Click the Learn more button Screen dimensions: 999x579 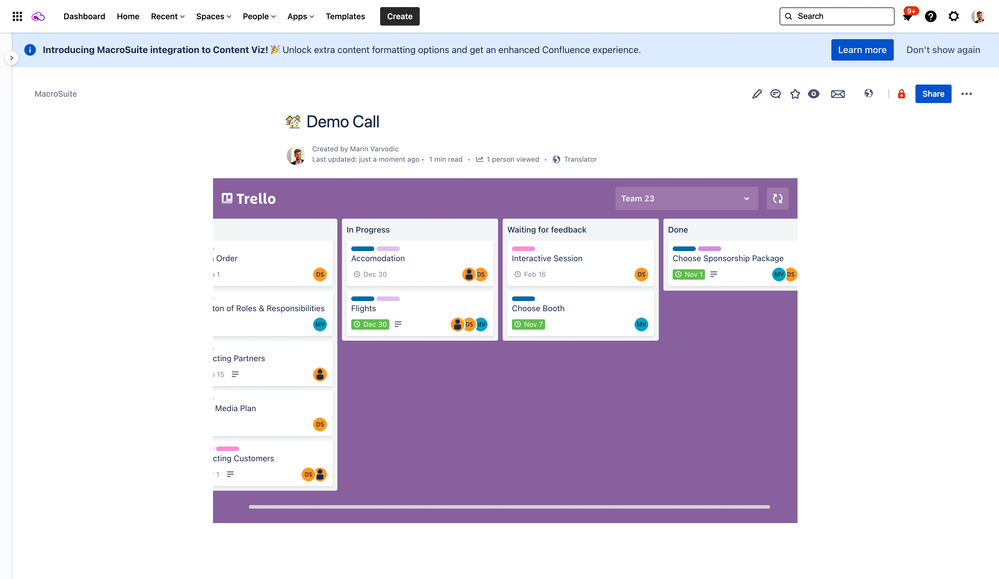coord(862,50)
